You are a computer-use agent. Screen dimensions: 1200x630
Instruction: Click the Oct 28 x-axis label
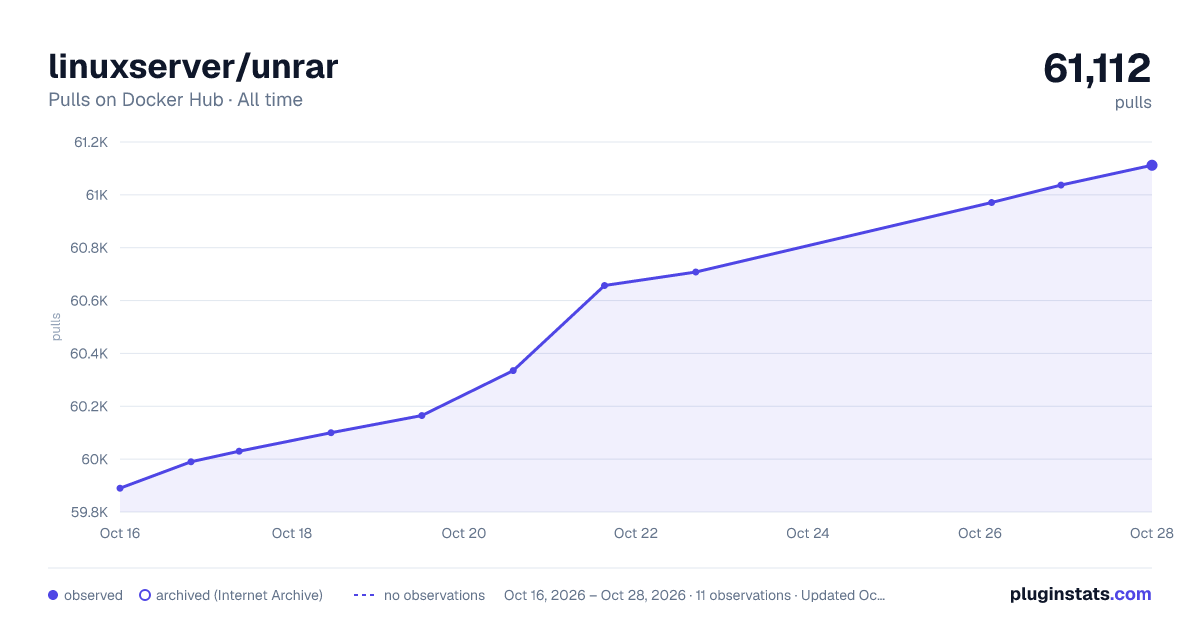pos(1150,533)
